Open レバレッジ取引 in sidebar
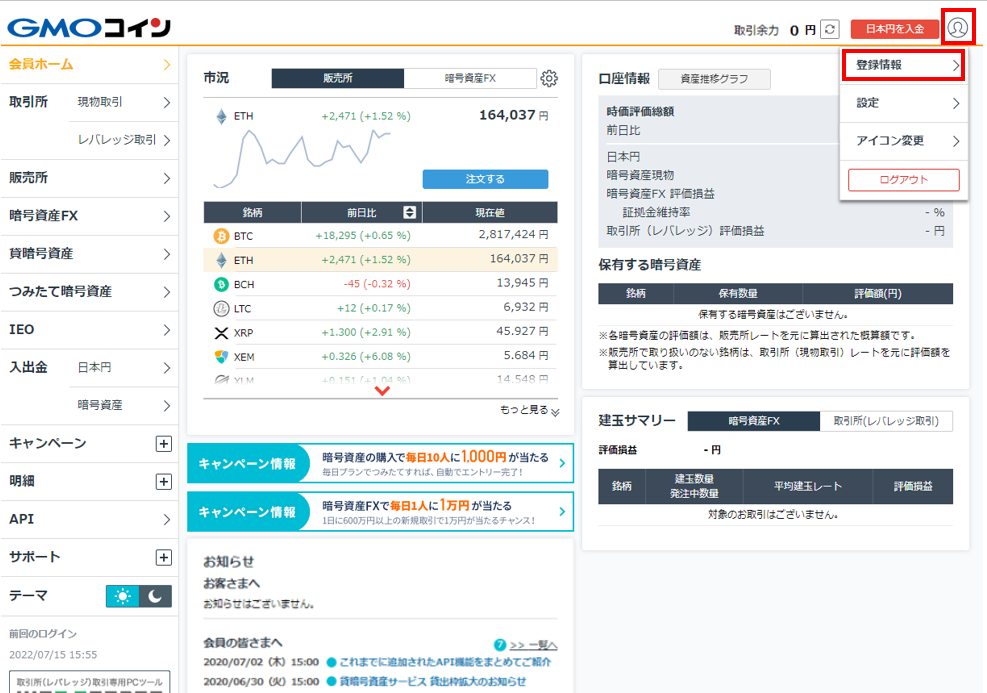The height and width of the screenshot is (693, 987). 123,140
